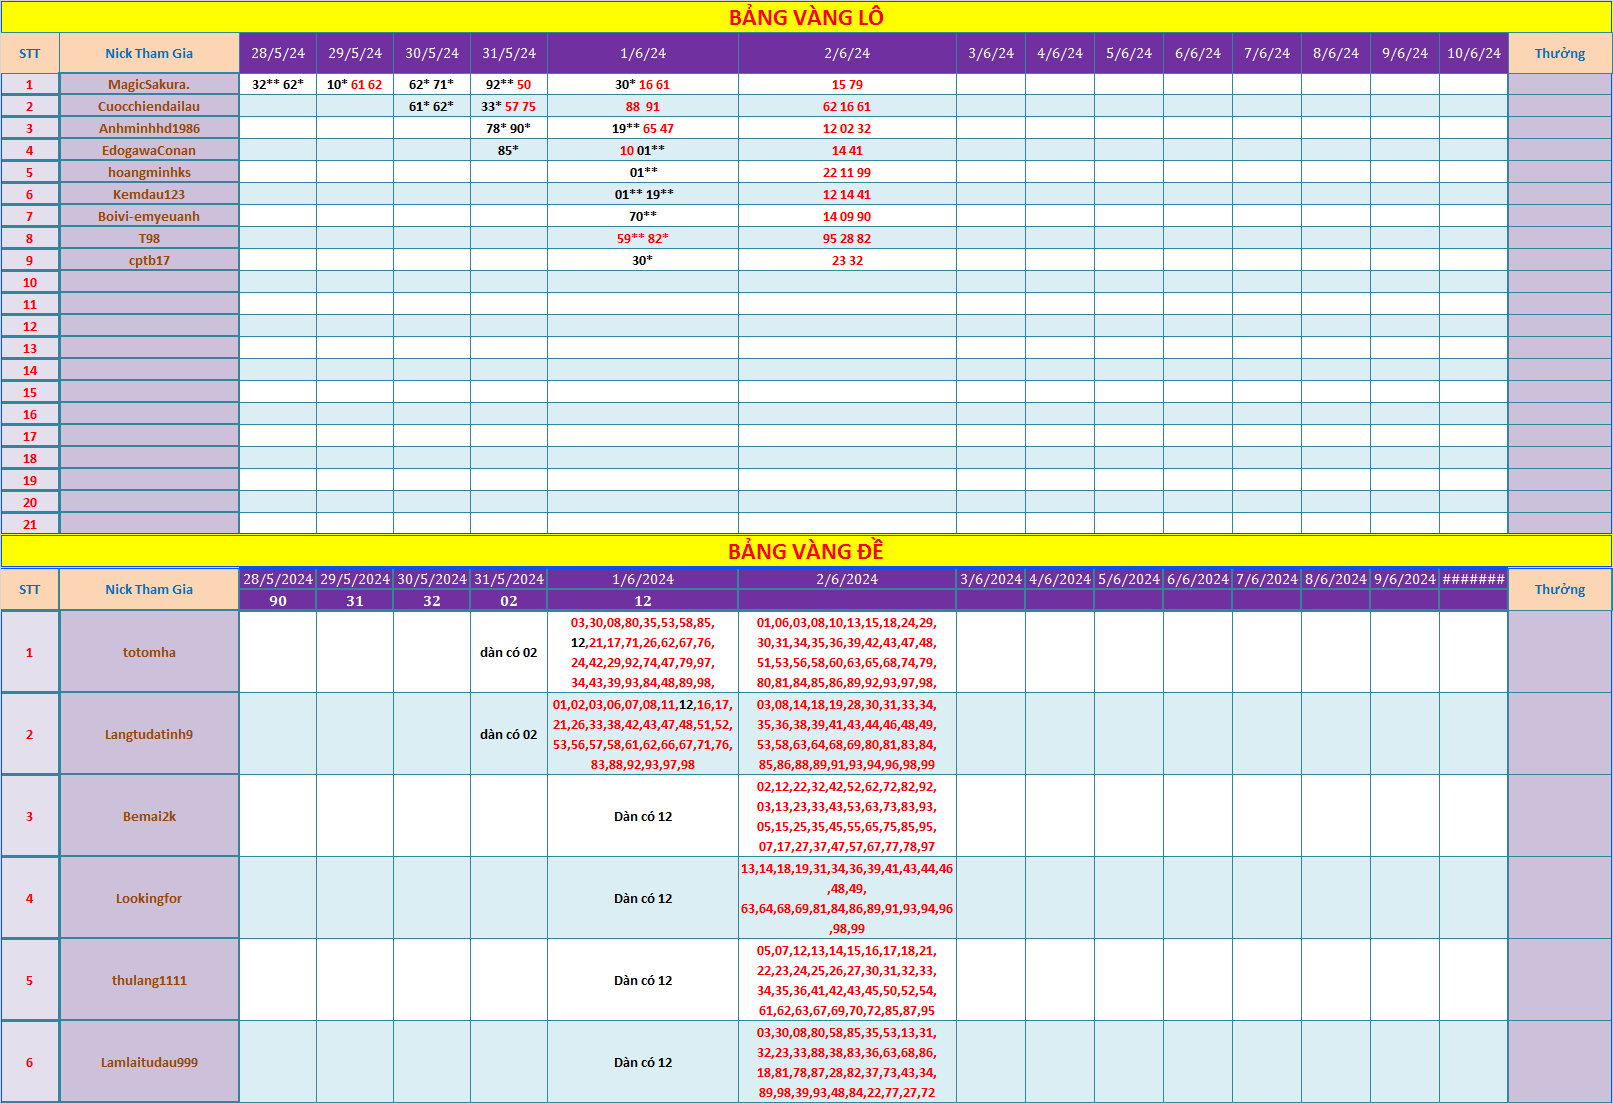Select cell containing 92** 50
The width and height of the screenshot is (1613, 1103).
509,84
